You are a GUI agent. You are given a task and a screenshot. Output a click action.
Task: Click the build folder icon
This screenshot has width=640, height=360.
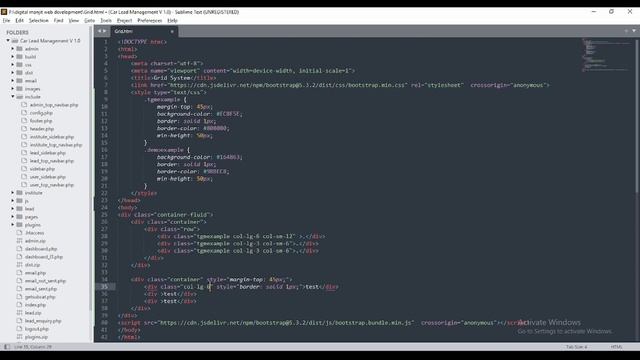pyautogui.click(x=19, y=57)
